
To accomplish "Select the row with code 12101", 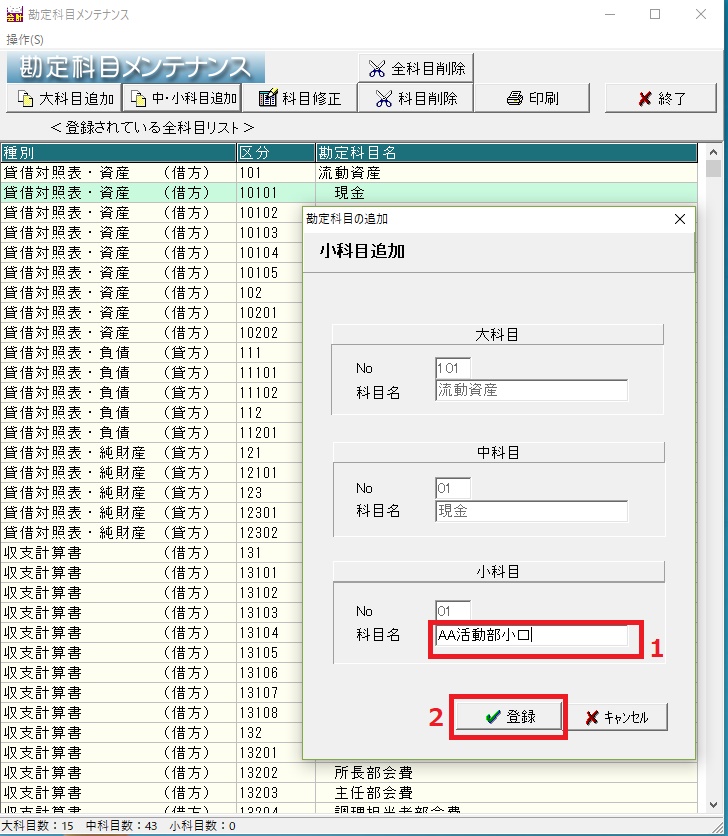I will click(x=151, y=472).
